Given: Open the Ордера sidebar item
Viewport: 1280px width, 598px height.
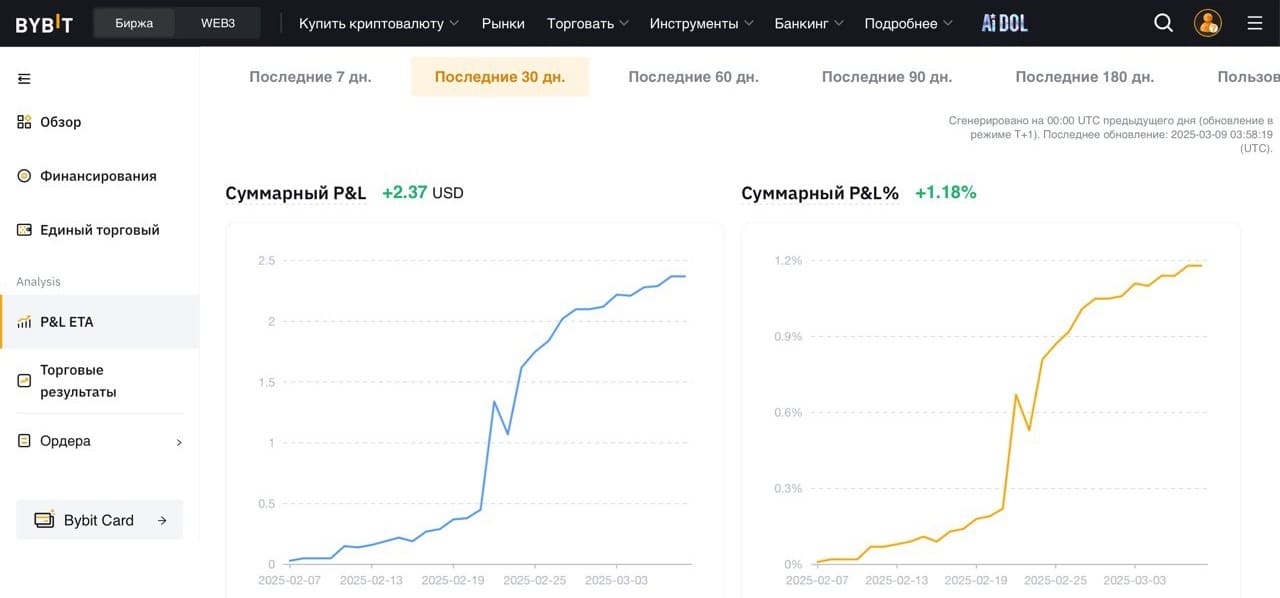Looking at the screenshot, I should (x=100, y=441).
